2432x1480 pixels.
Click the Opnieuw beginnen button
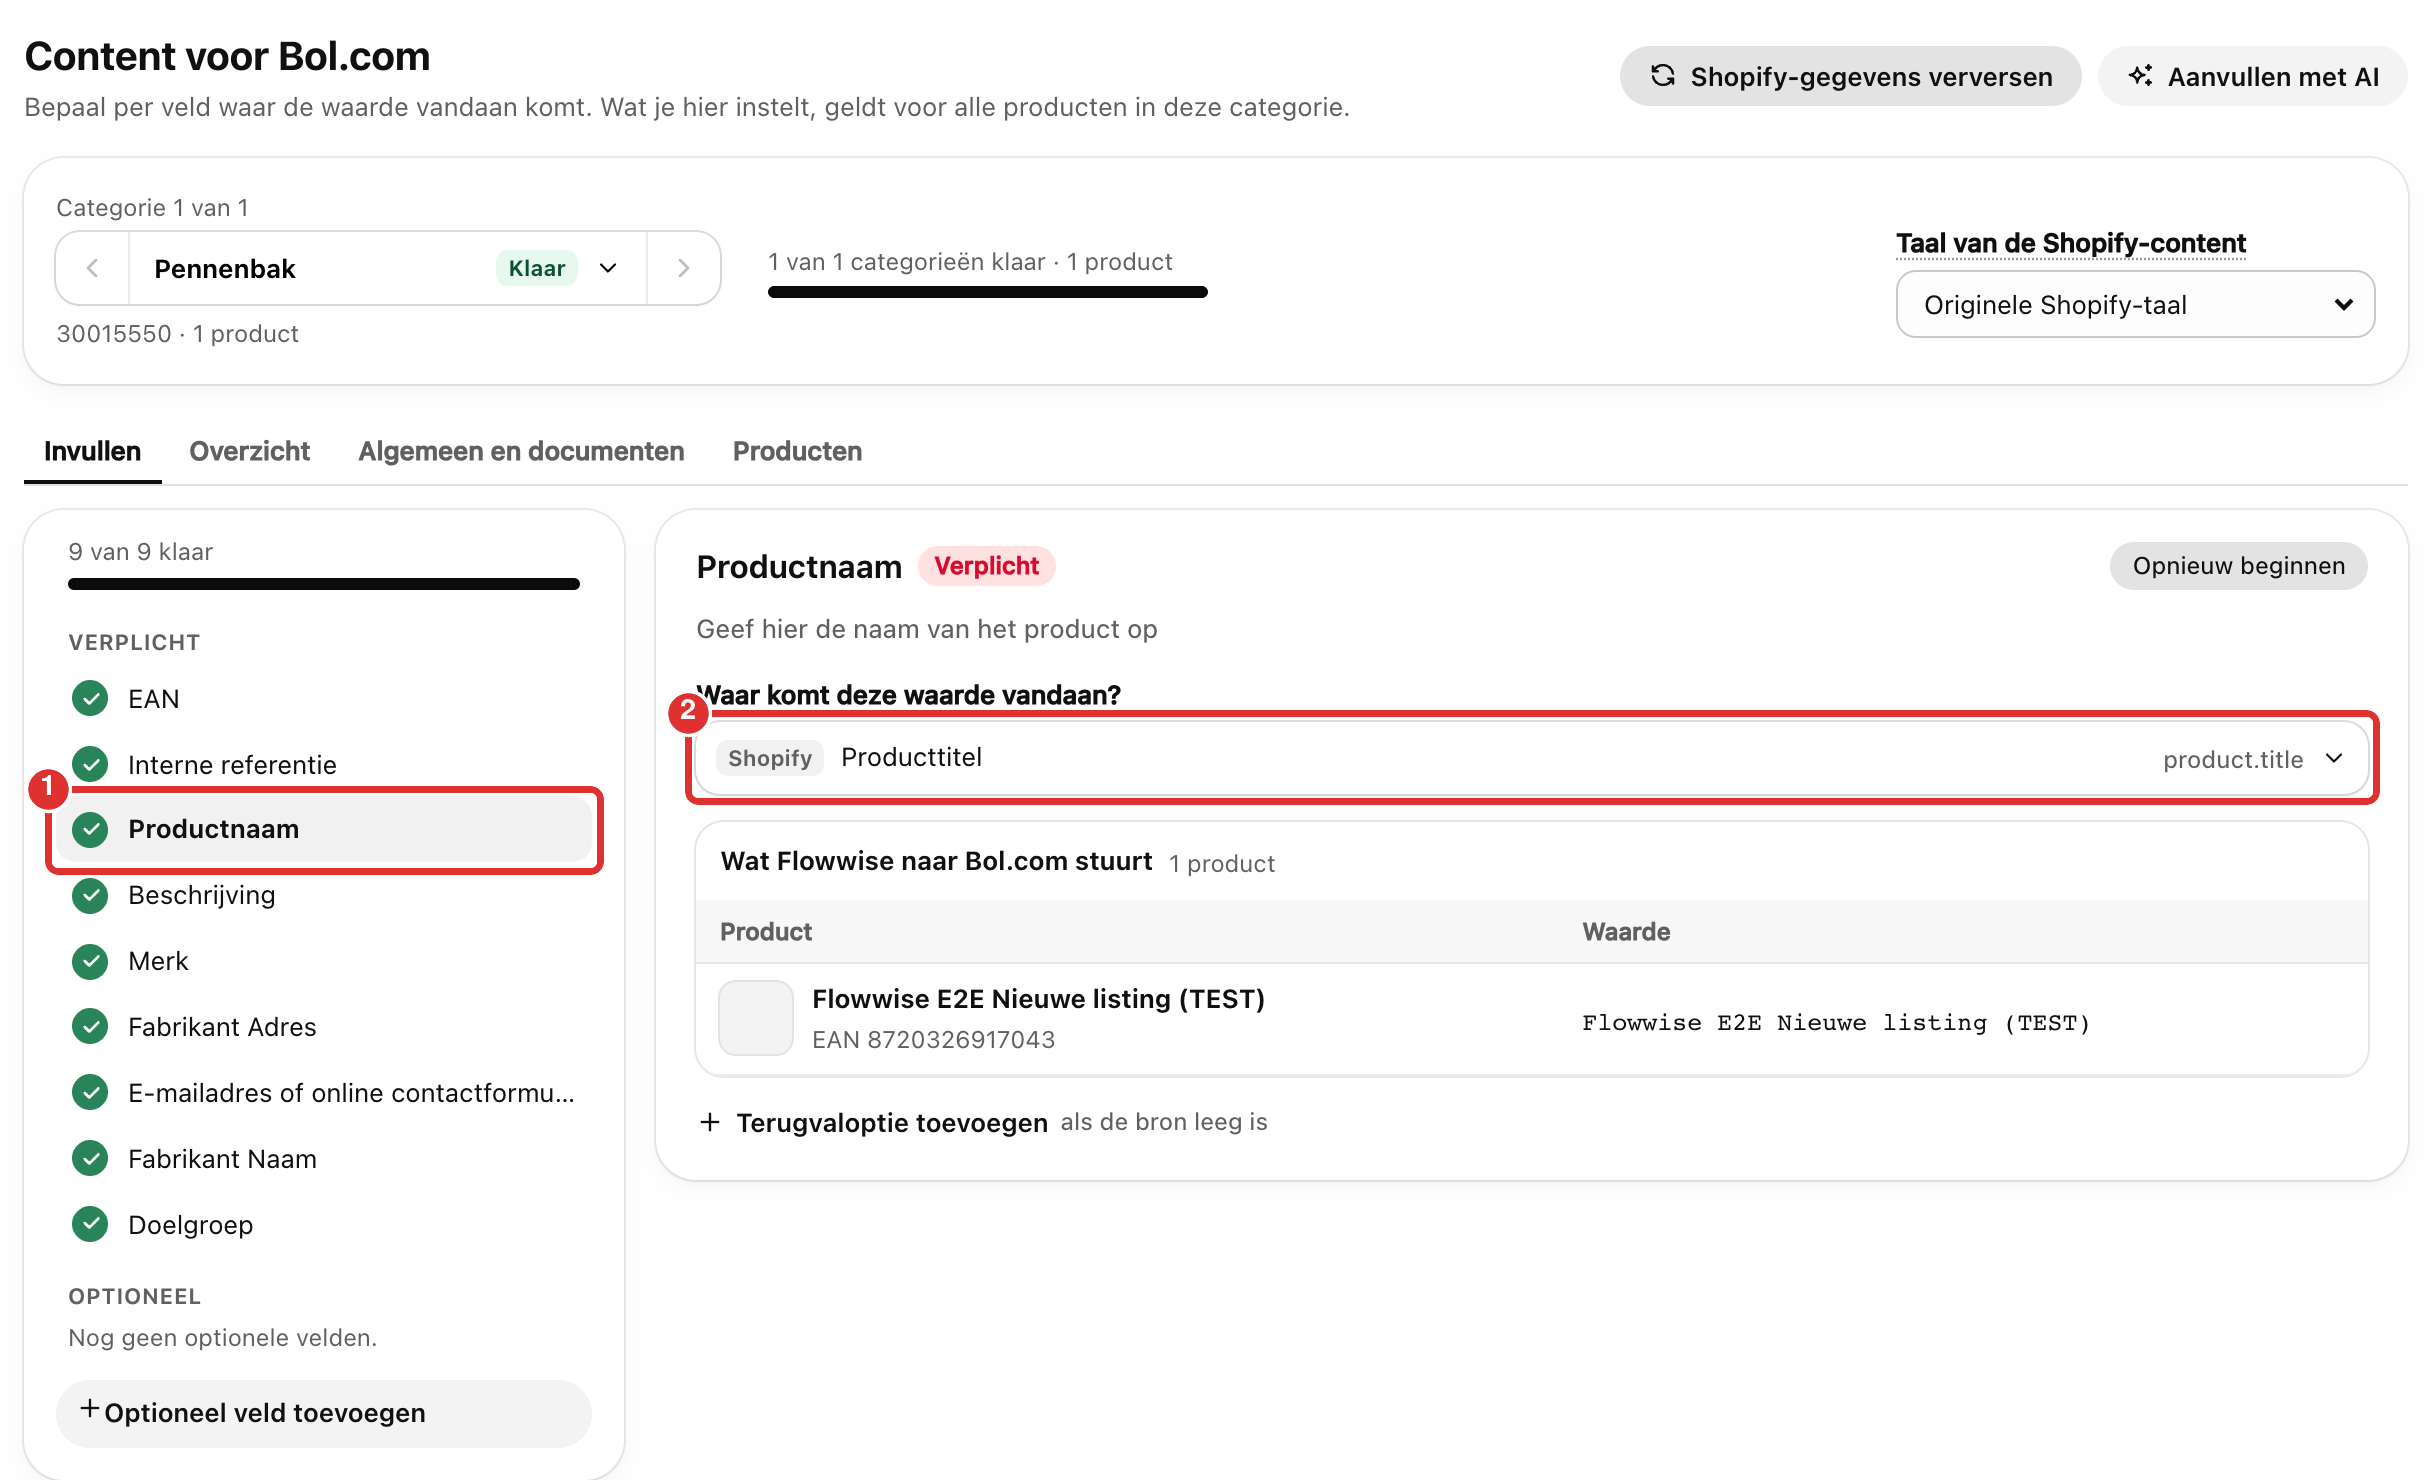point(2238,566)
